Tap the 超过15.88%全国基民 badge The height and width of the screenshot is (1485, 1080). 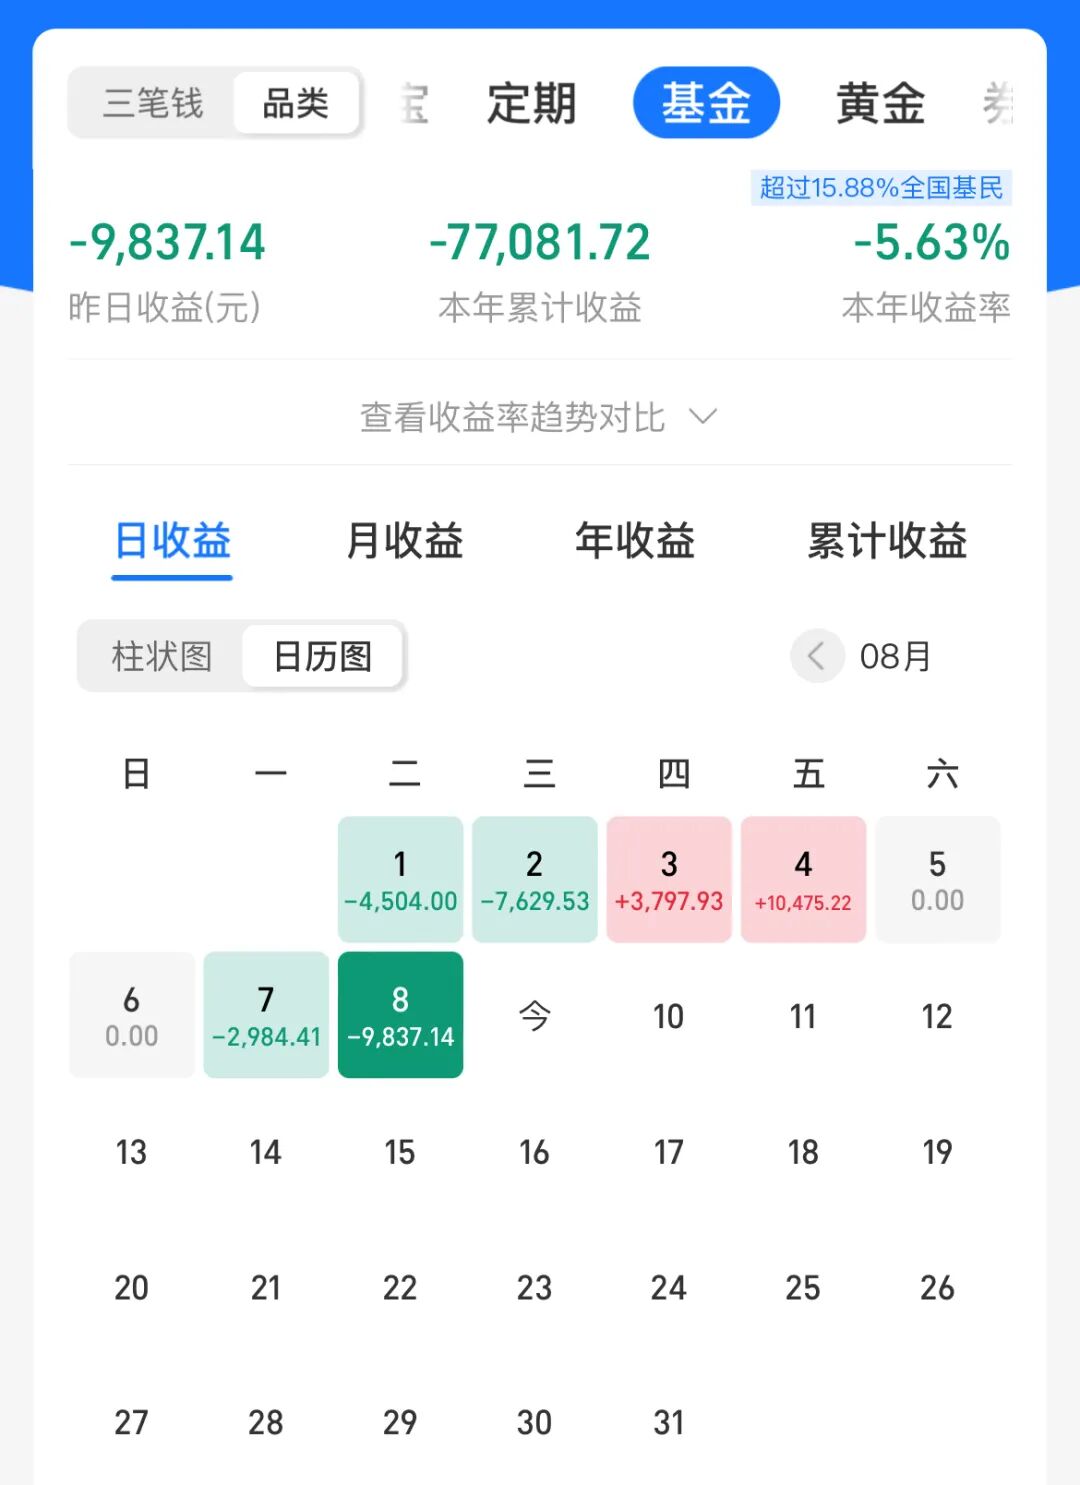(881, 188)
